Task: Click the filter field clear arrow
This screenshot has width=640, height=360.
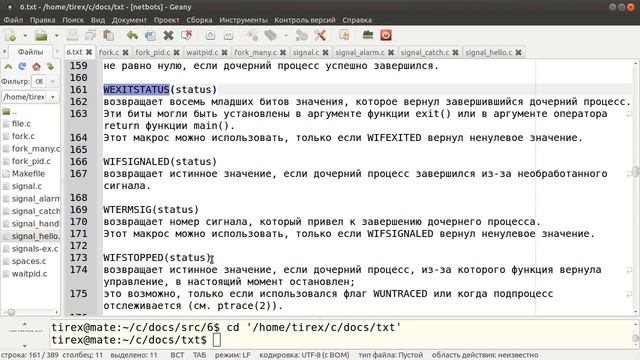Action: click(52, 82)
